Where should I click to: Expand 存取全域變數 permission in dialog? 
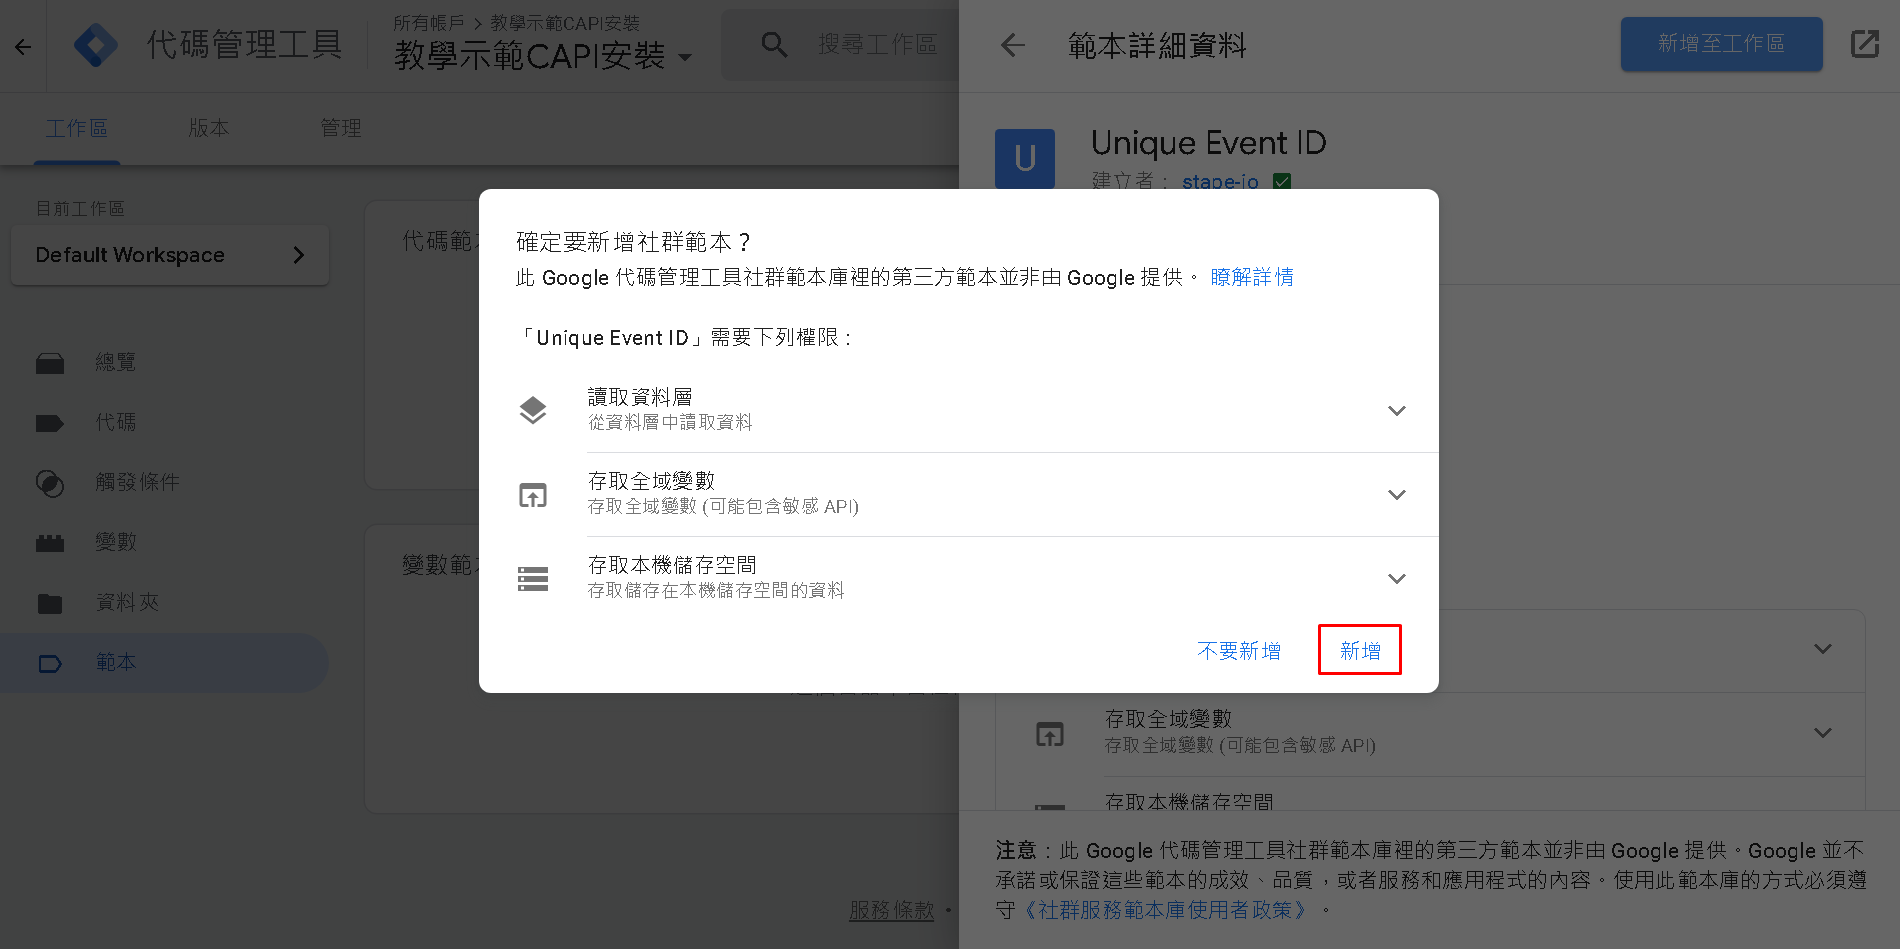pos(1397,494)
